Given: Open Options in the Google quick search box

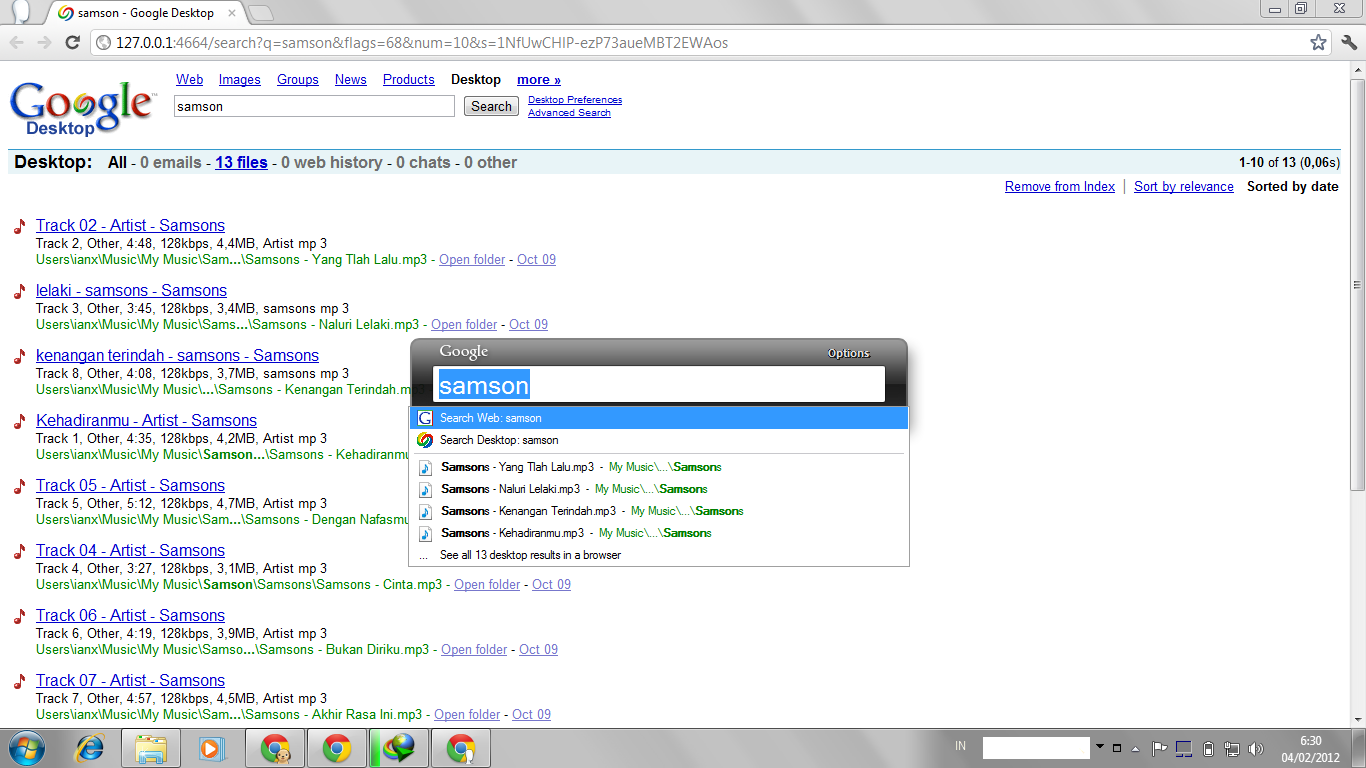Looking at the screenshot, I should [849, 353].
